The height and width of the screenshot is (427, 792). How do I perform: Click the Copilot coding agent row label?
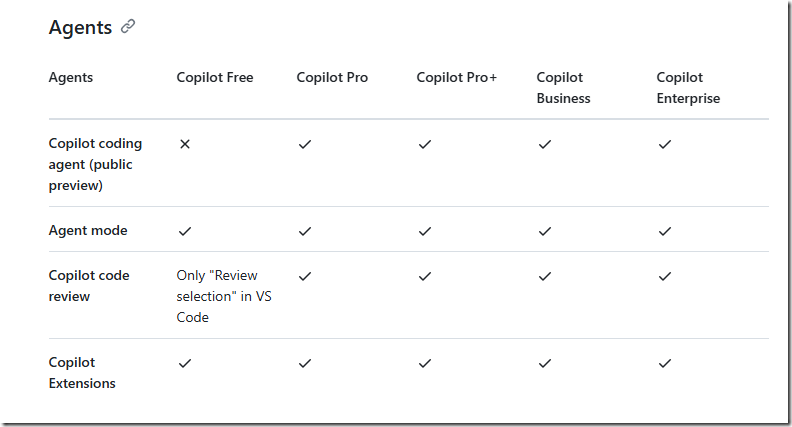95,164
